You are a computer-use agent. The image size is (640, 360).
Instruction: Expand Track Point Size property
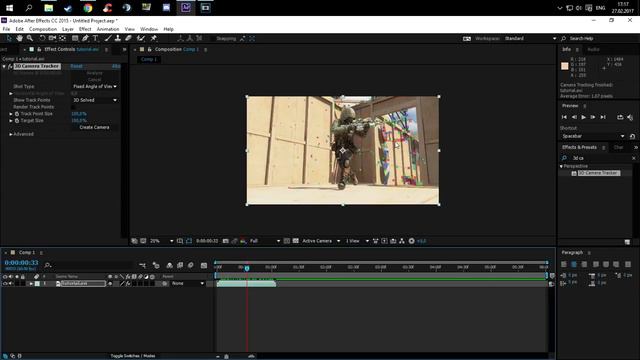point(11,114)
